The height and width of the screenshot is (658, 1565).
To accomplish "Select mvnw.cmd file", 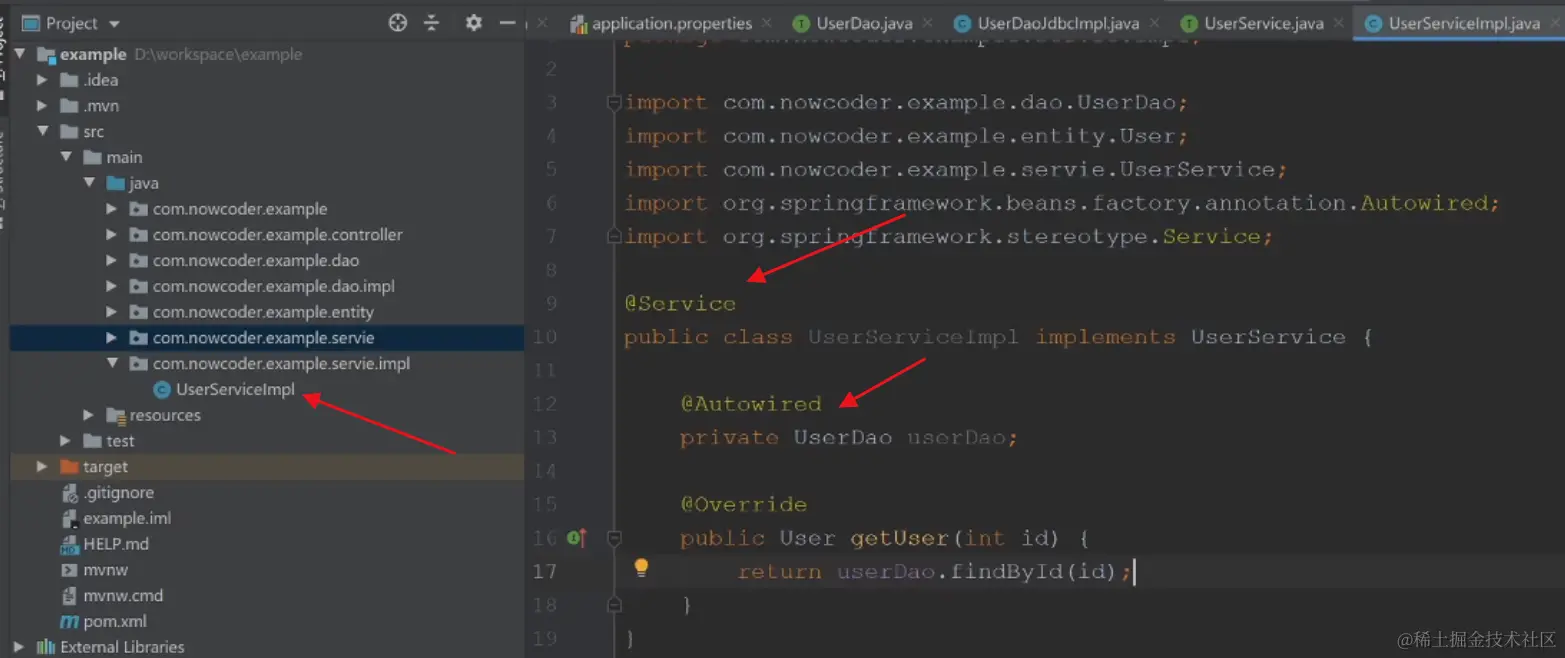I will click(123, 596).
